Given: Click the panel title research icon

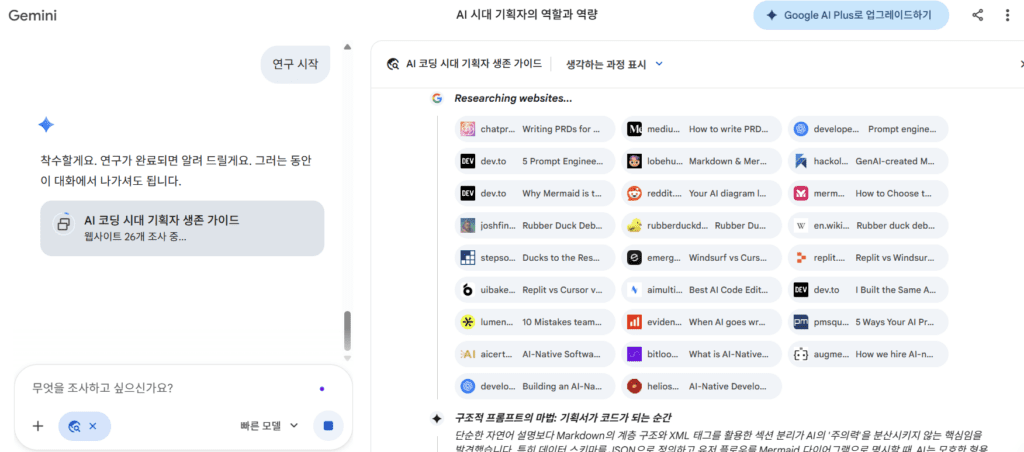Looking at the screenshot, I should click(393, 64).
